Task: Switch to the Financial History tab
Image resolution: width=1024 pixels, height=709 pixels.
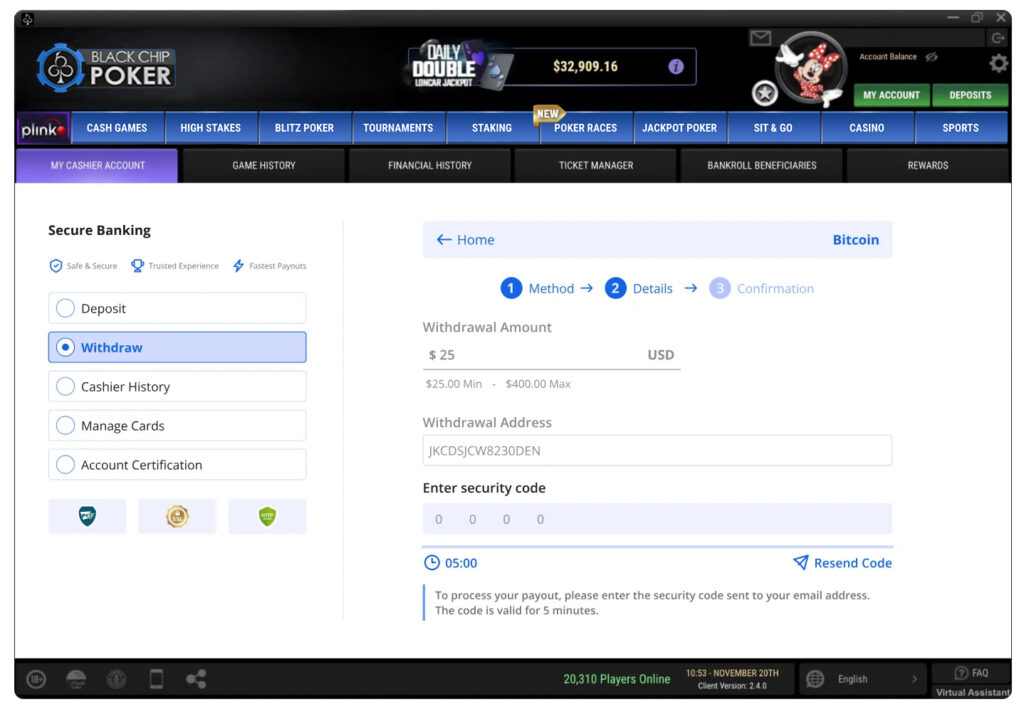Action: pyautogui.click(x=429, y=165)
